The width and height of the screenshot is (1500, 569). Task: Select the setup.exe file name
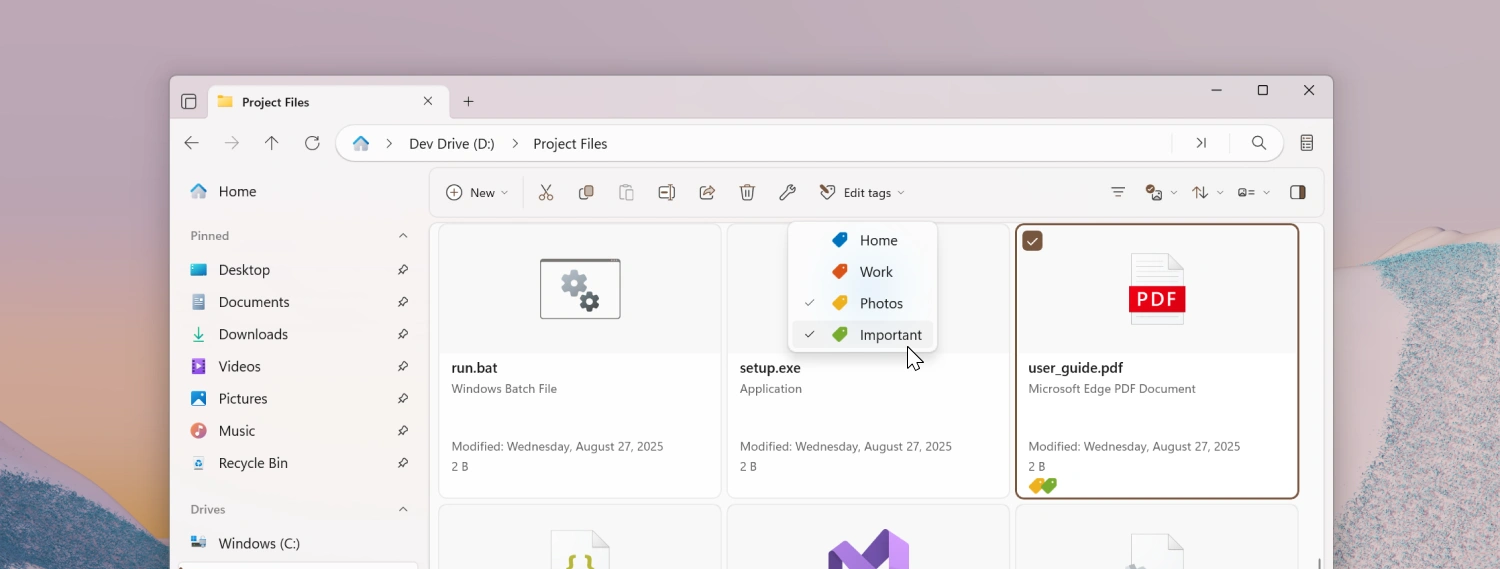[x=770, y=368]
